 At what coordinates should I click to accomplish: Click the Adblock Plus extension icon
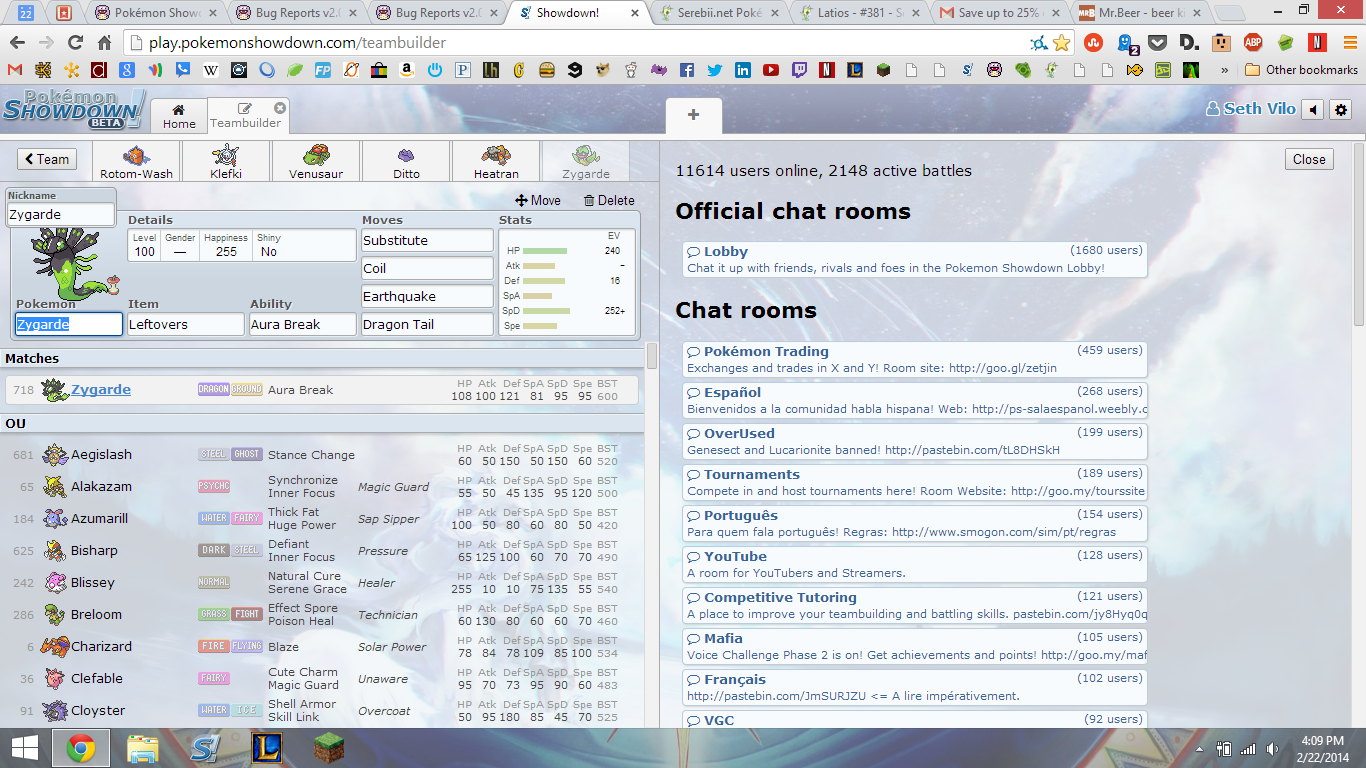[1253, 43]
